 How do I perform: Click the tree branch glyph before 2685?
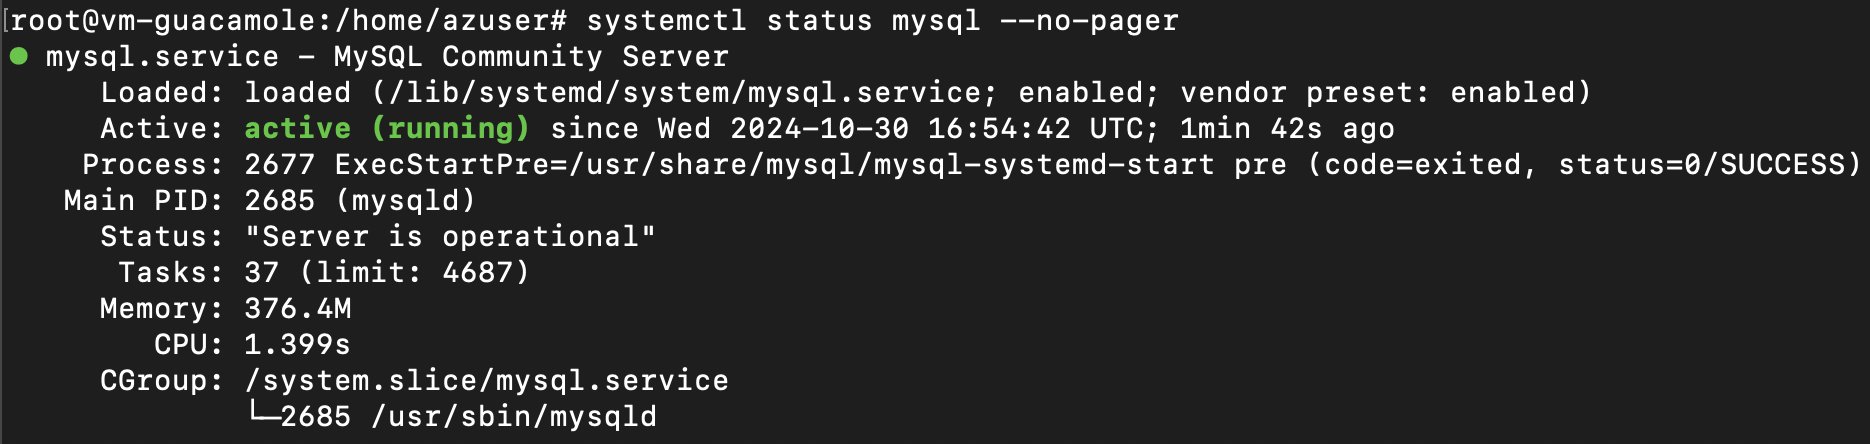262,416
